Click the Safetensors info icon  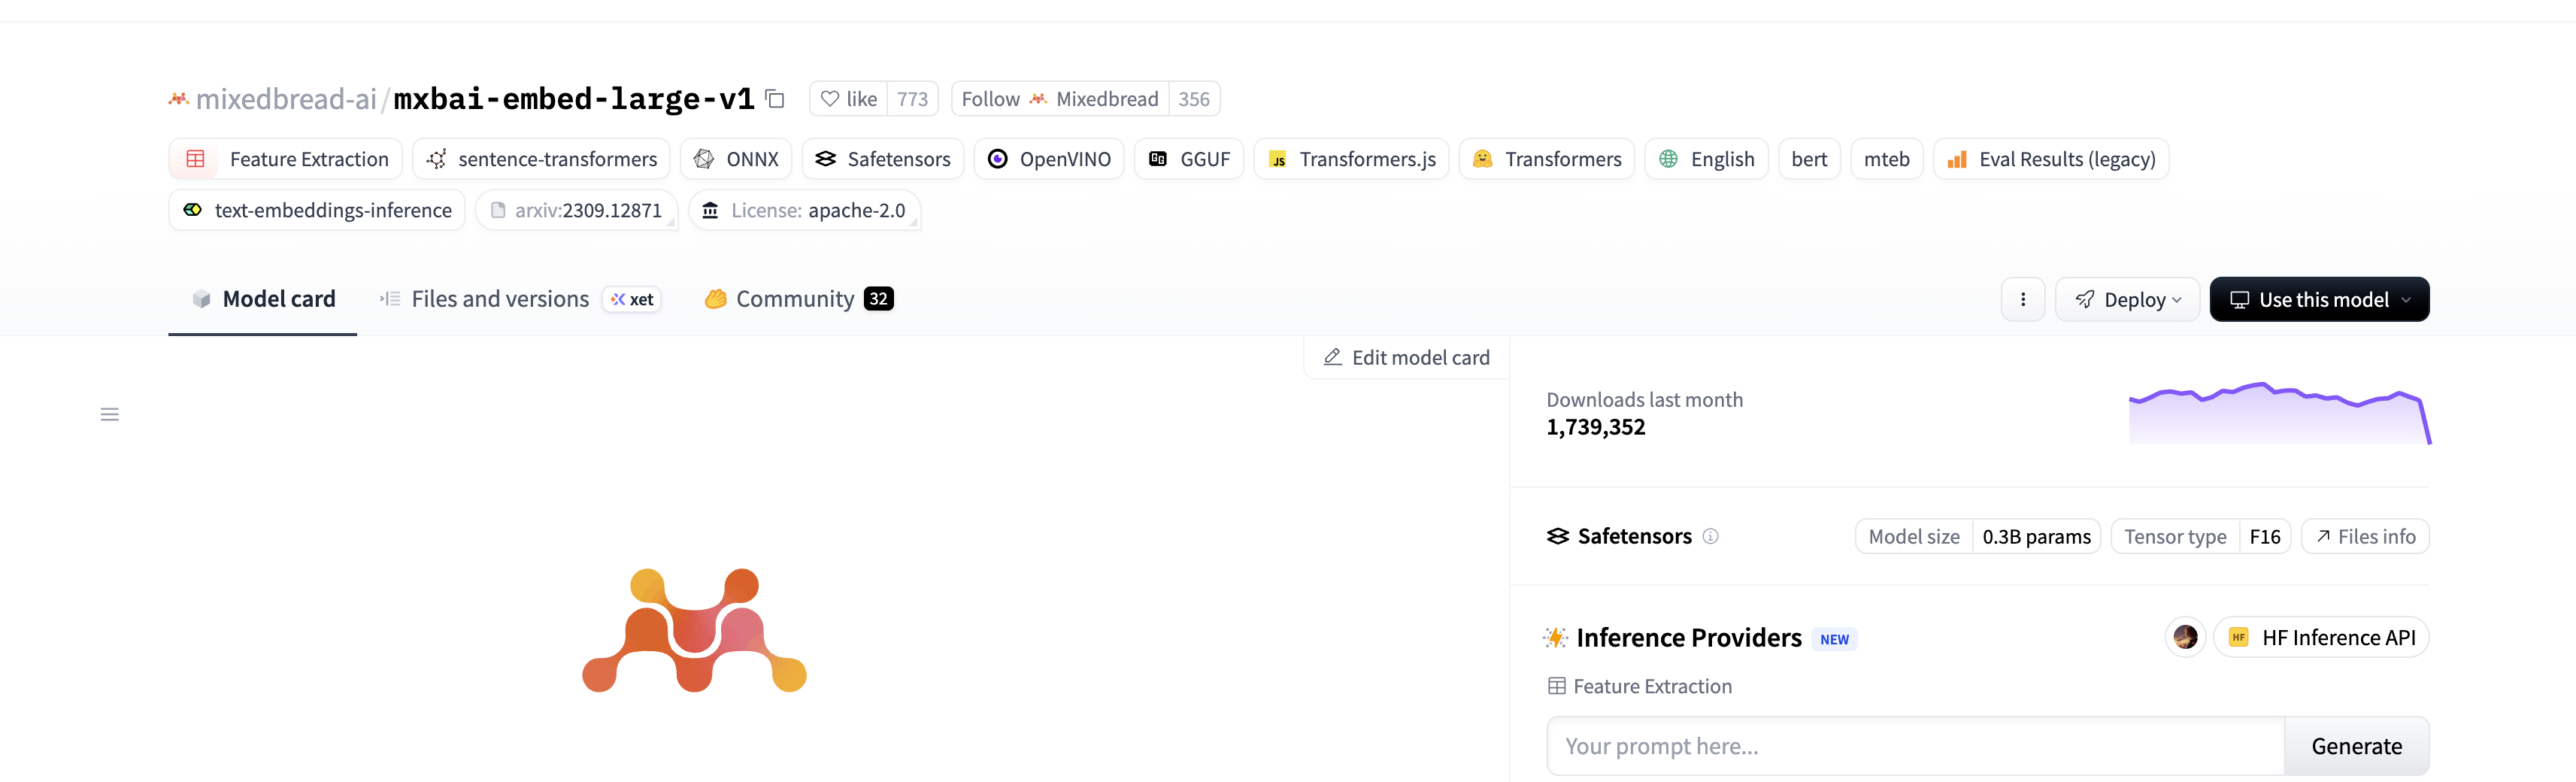pyautogui.click(x=1710, y=537)
